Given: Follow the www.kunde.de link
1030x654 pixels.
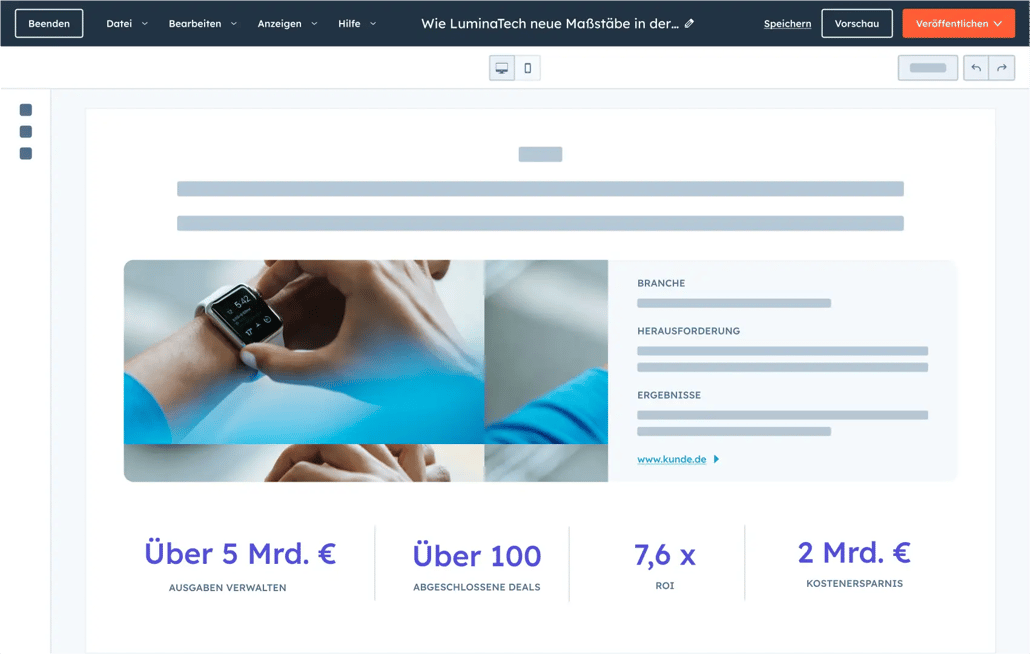Looking at the screenshot, I should click(x=671, y=459).
